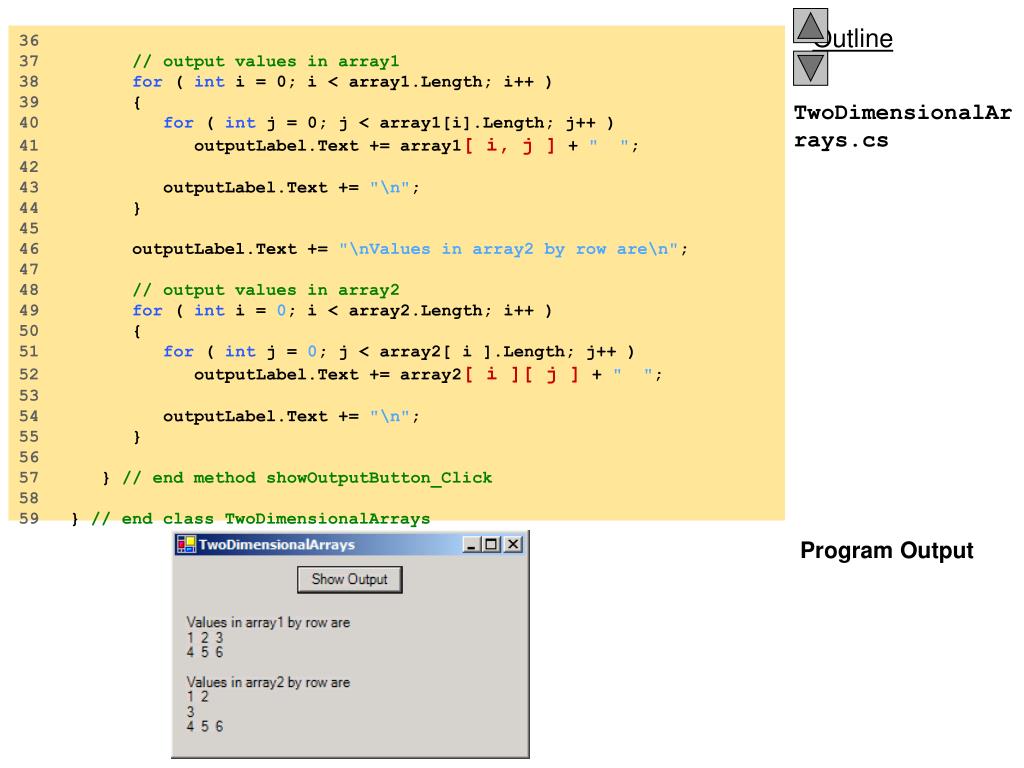1024x768 pixels.
Task: Close the TwoDimensionalArrays window
Action: [x=513, y=544]
